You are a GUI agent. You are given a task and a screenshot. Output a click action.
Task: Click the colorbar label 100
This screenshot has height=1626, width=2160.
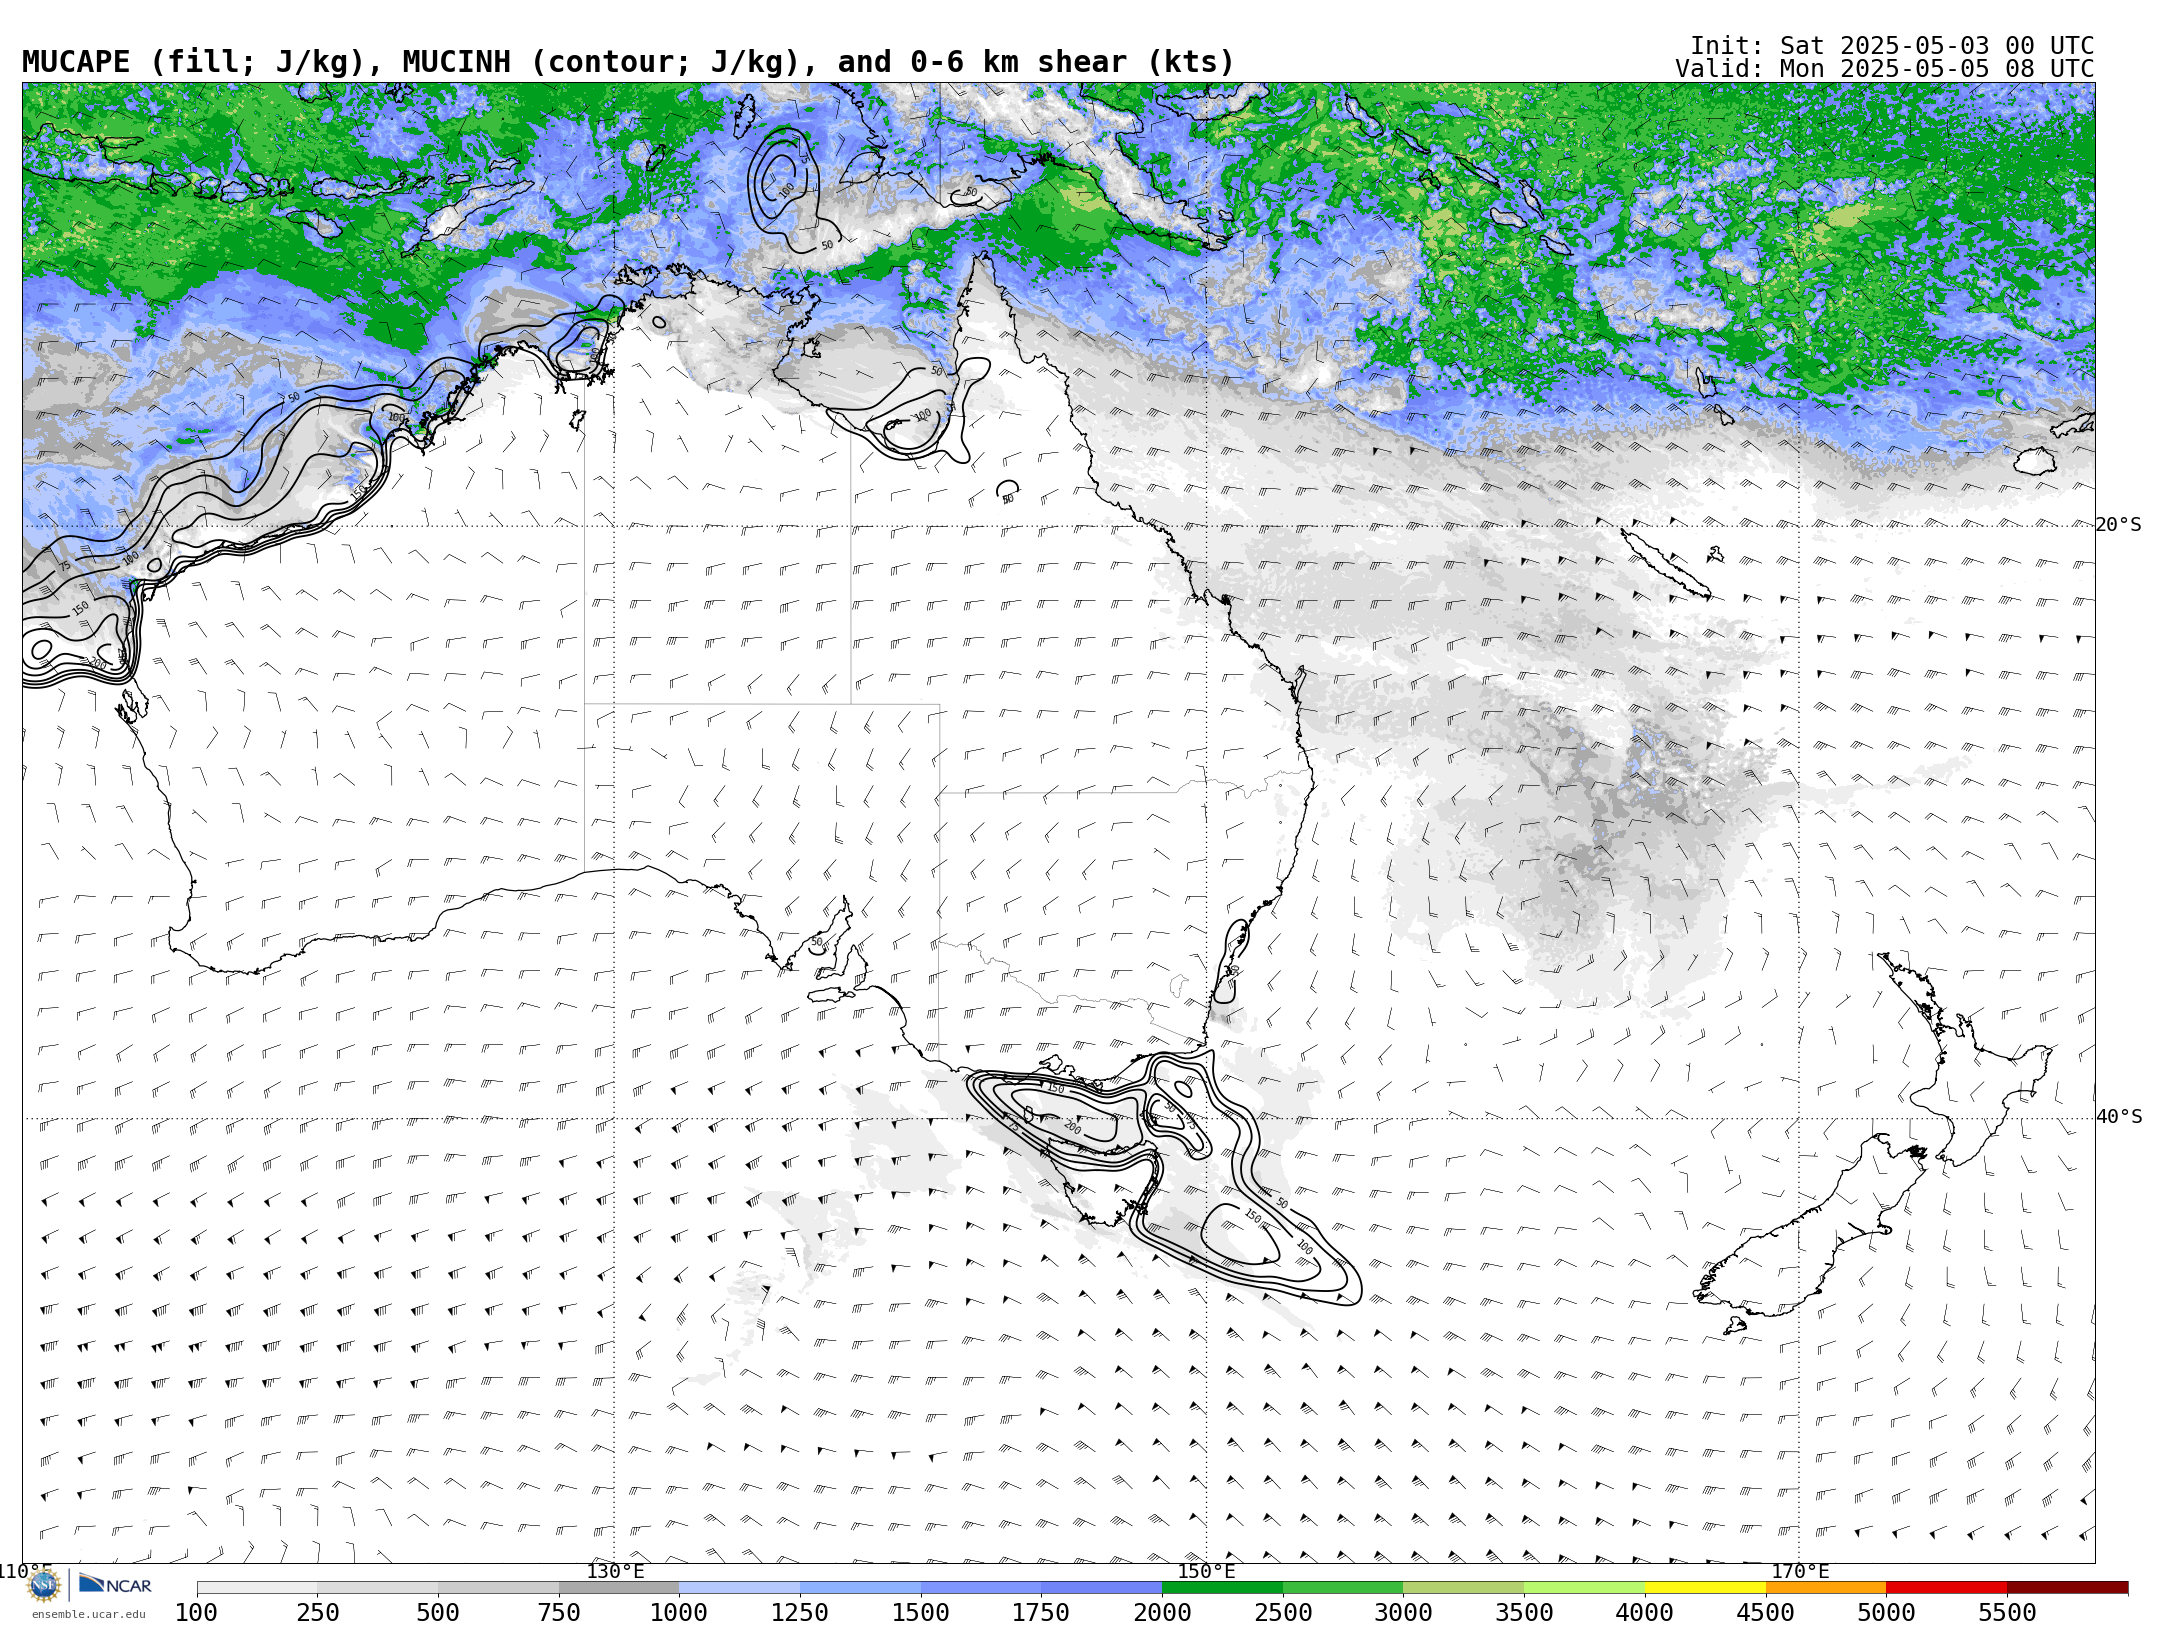tap(196, 1613)
